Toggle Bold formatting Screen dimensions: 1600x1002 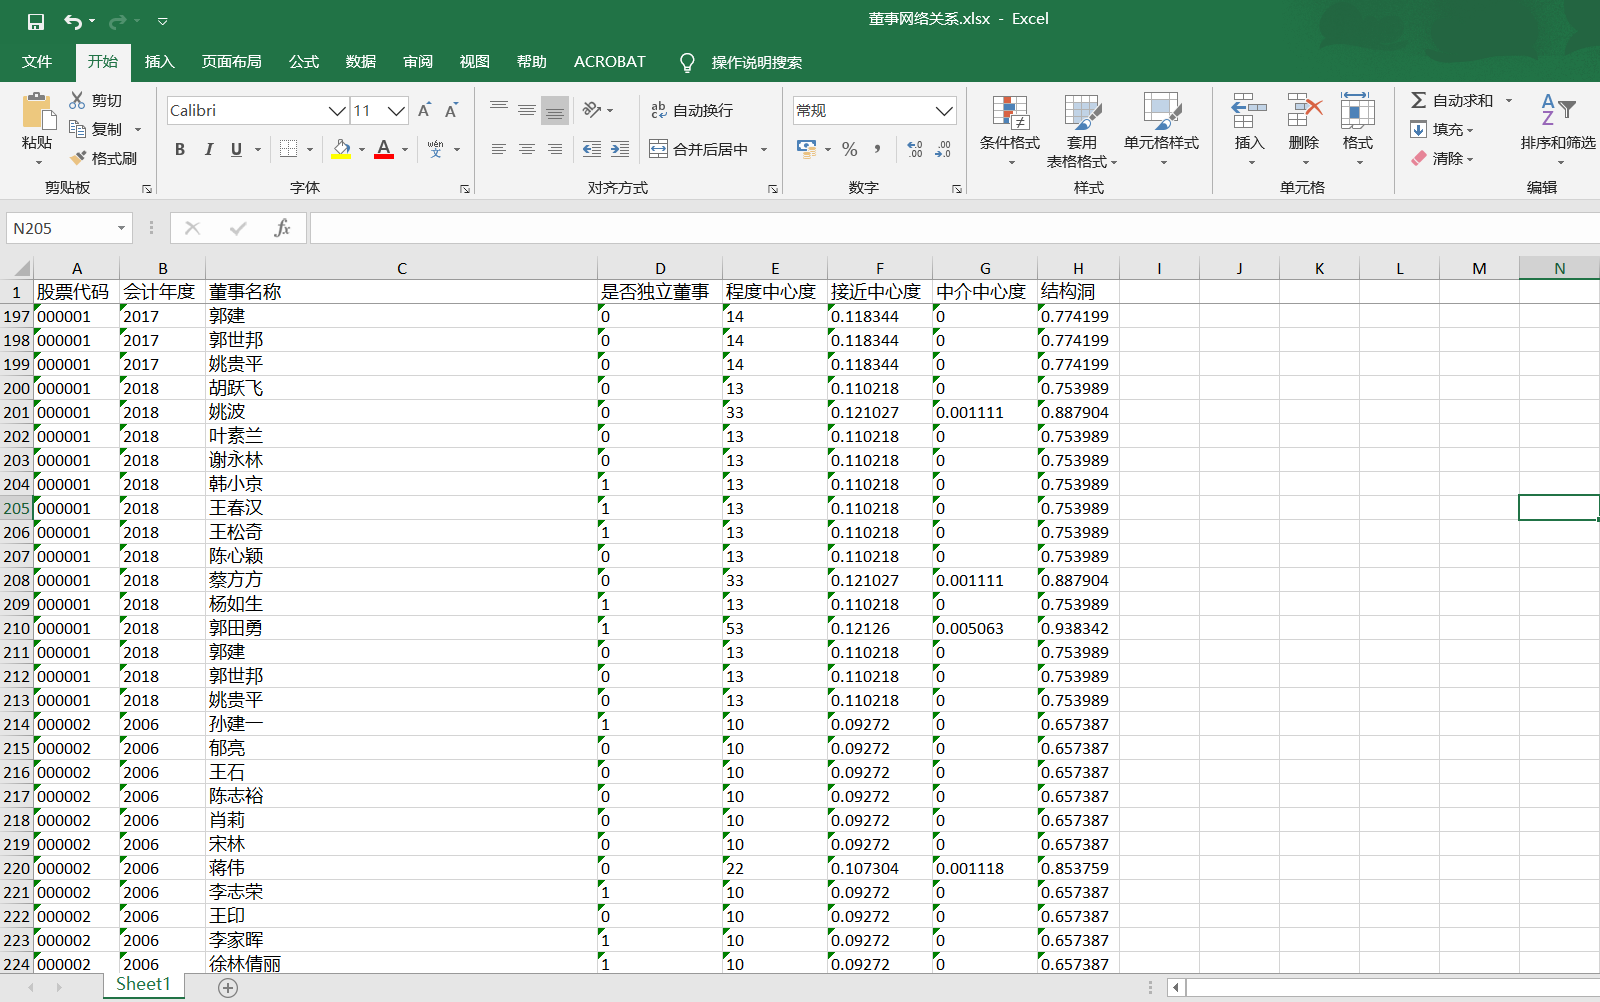tap(180, 149)
